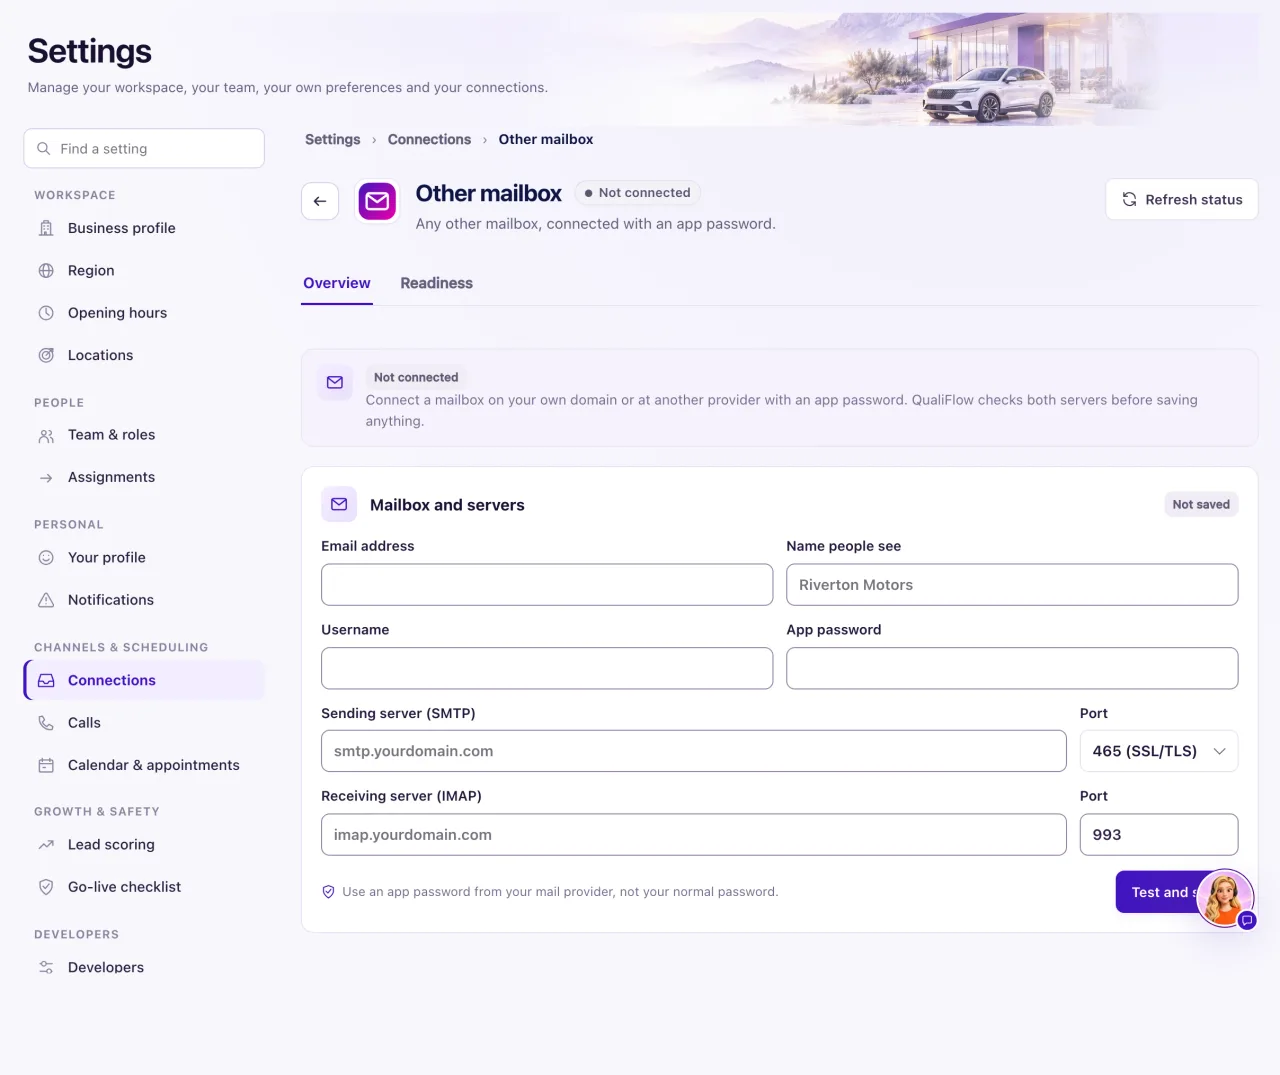This screenshot has height=1075, width=1280.
Task: Click the Refresh status button
Action: tap(1182, 200)
